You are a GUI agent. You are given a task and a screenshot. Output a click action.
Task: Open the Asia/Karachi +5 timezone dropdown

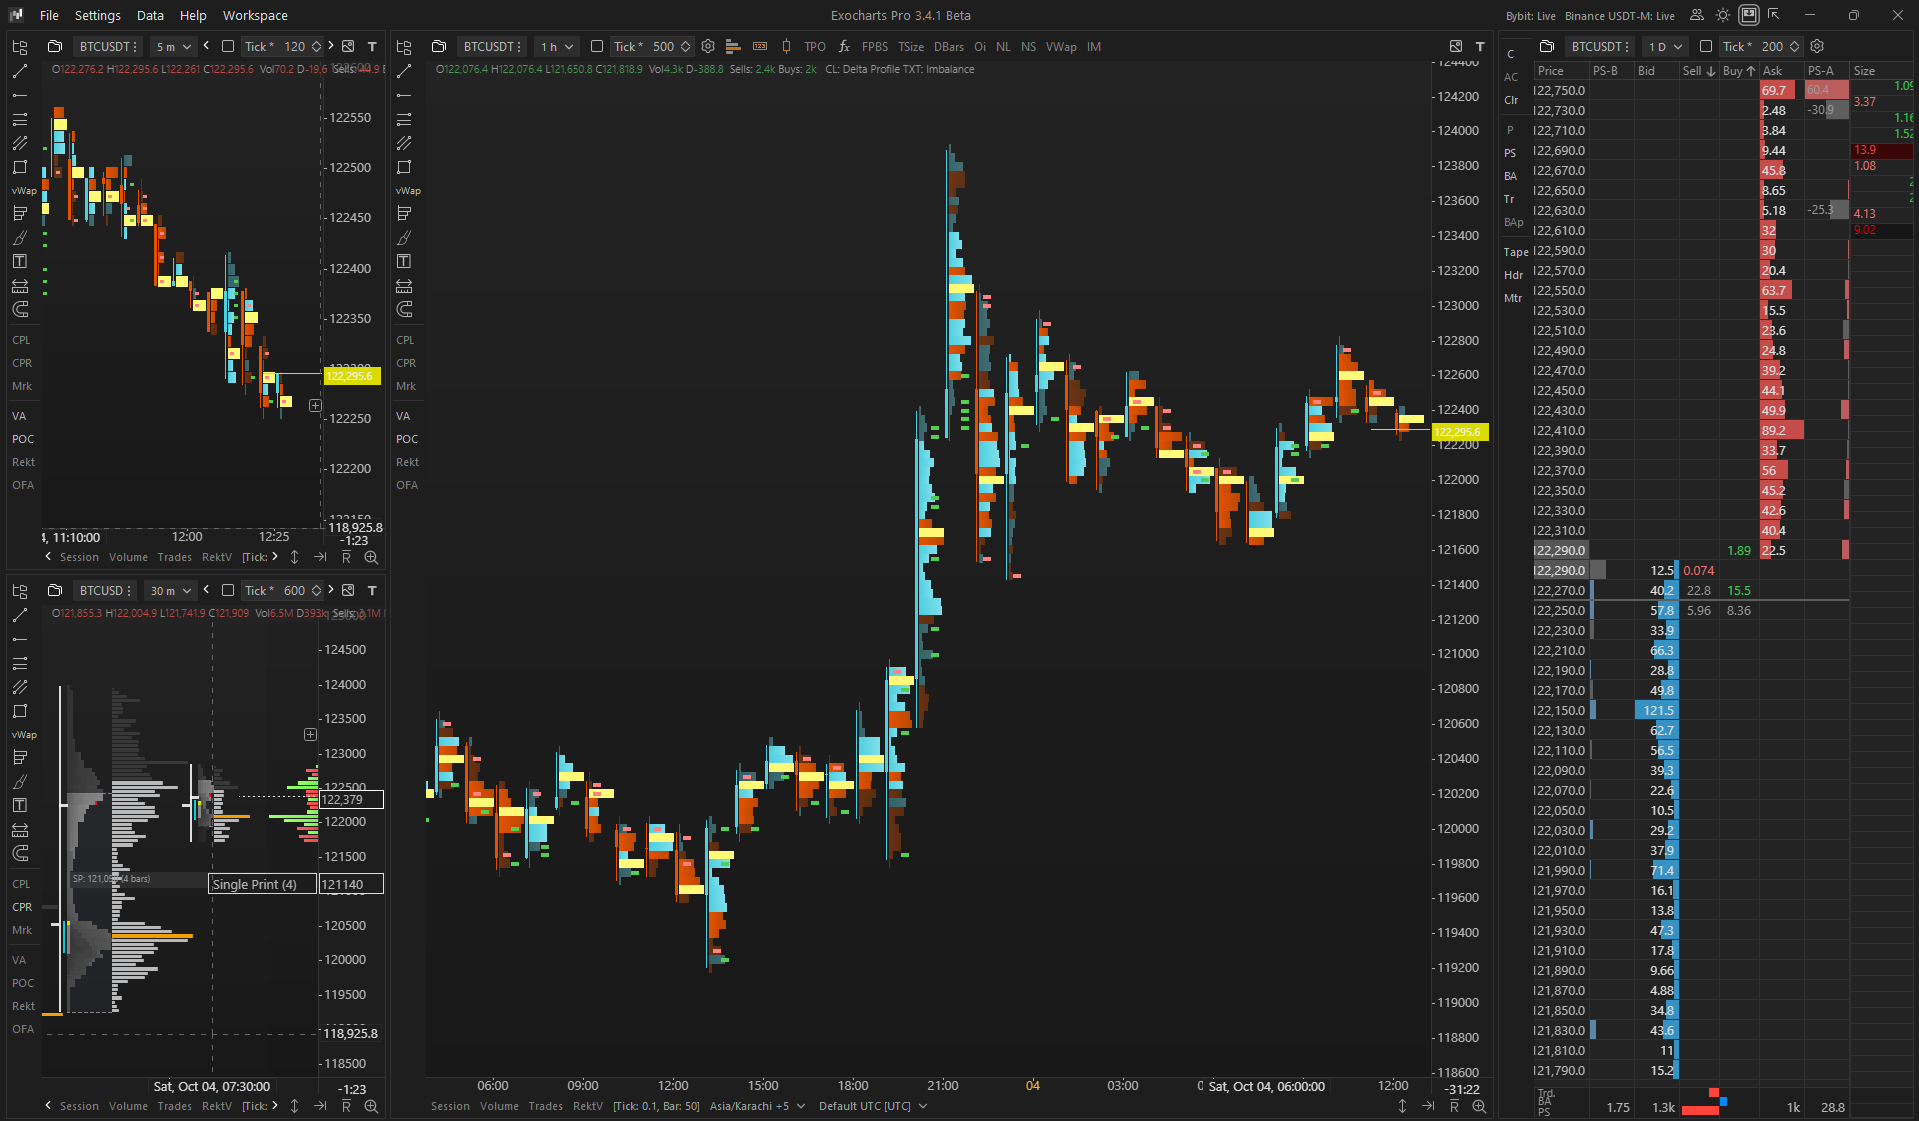[x=757, y=1106]
